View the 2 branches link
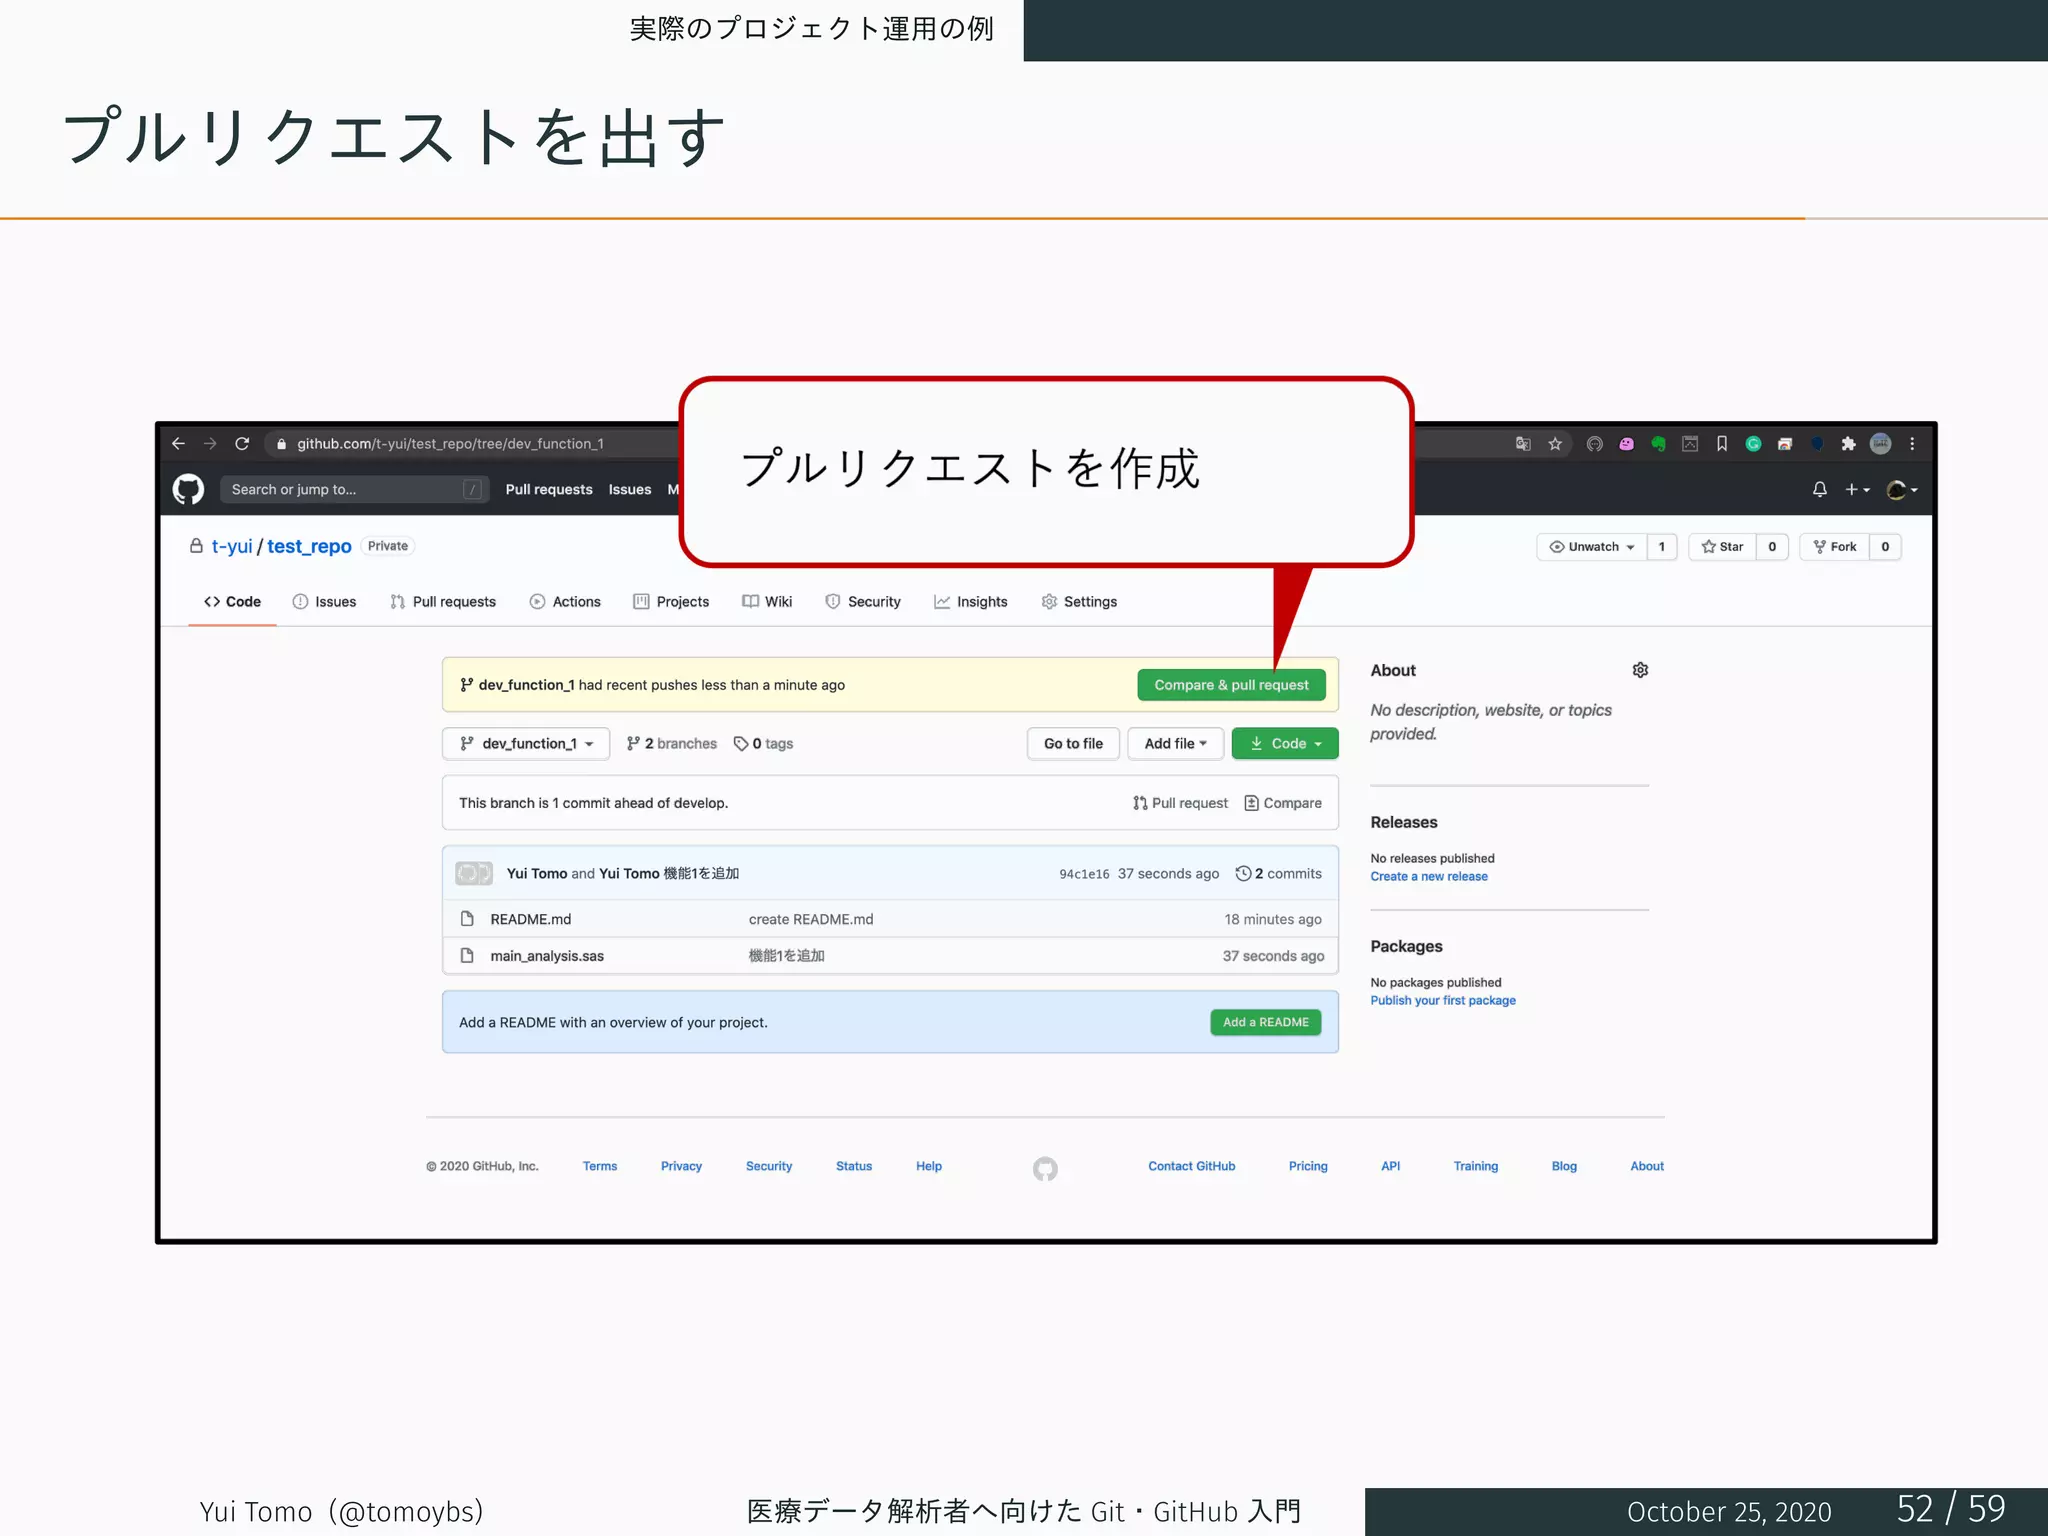Viewport: 2048px width, 1536px height. click(671, 743)
